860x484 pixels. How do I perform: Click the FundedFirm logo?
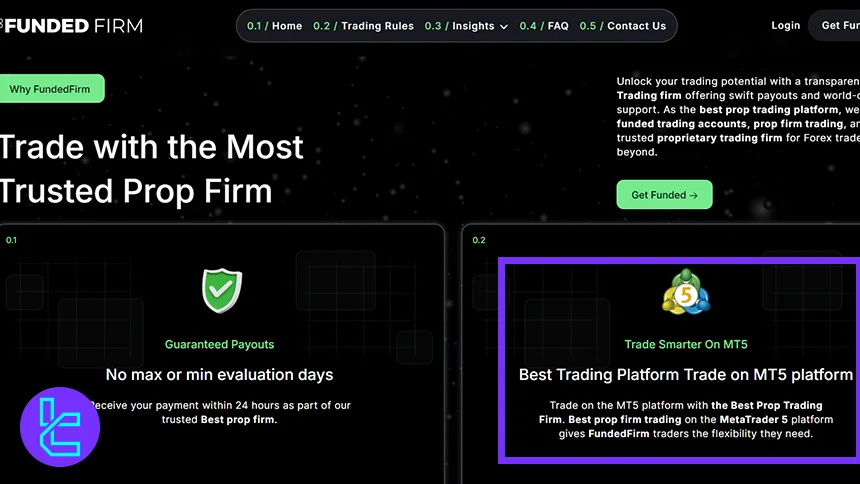71,26
